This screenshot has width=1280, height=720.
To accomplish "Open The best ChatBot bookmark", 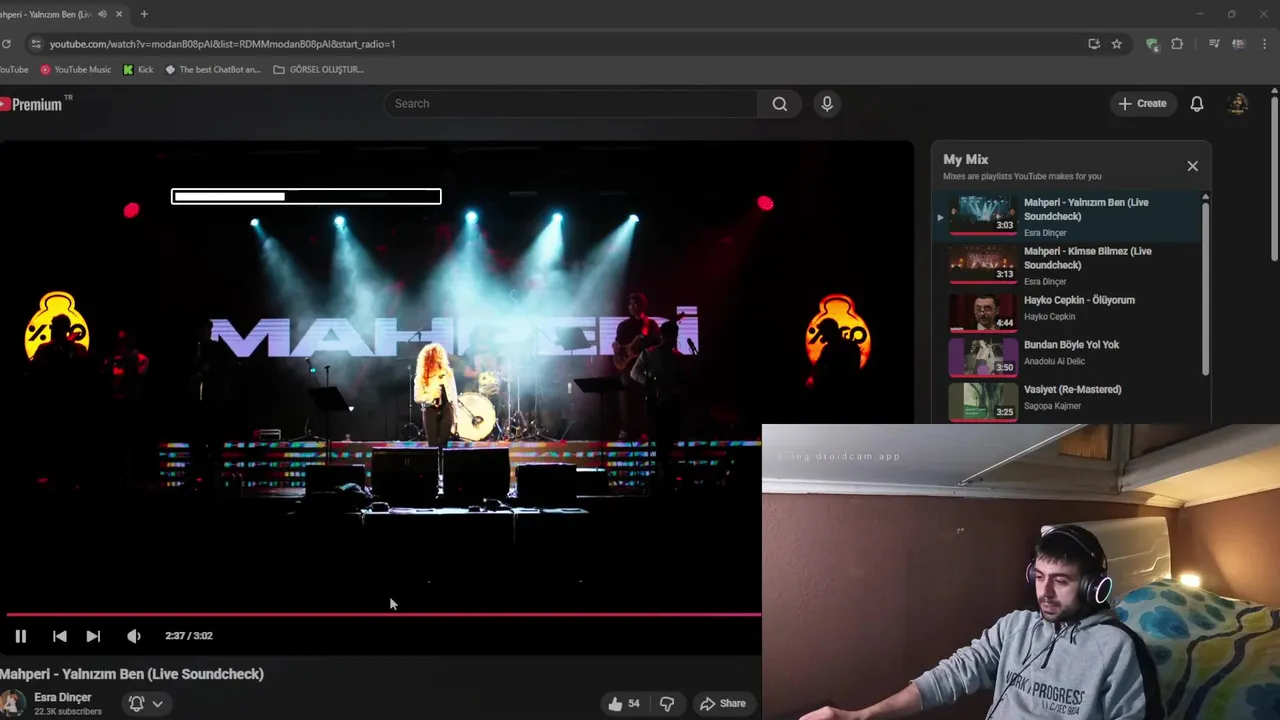I will point(212,70).
